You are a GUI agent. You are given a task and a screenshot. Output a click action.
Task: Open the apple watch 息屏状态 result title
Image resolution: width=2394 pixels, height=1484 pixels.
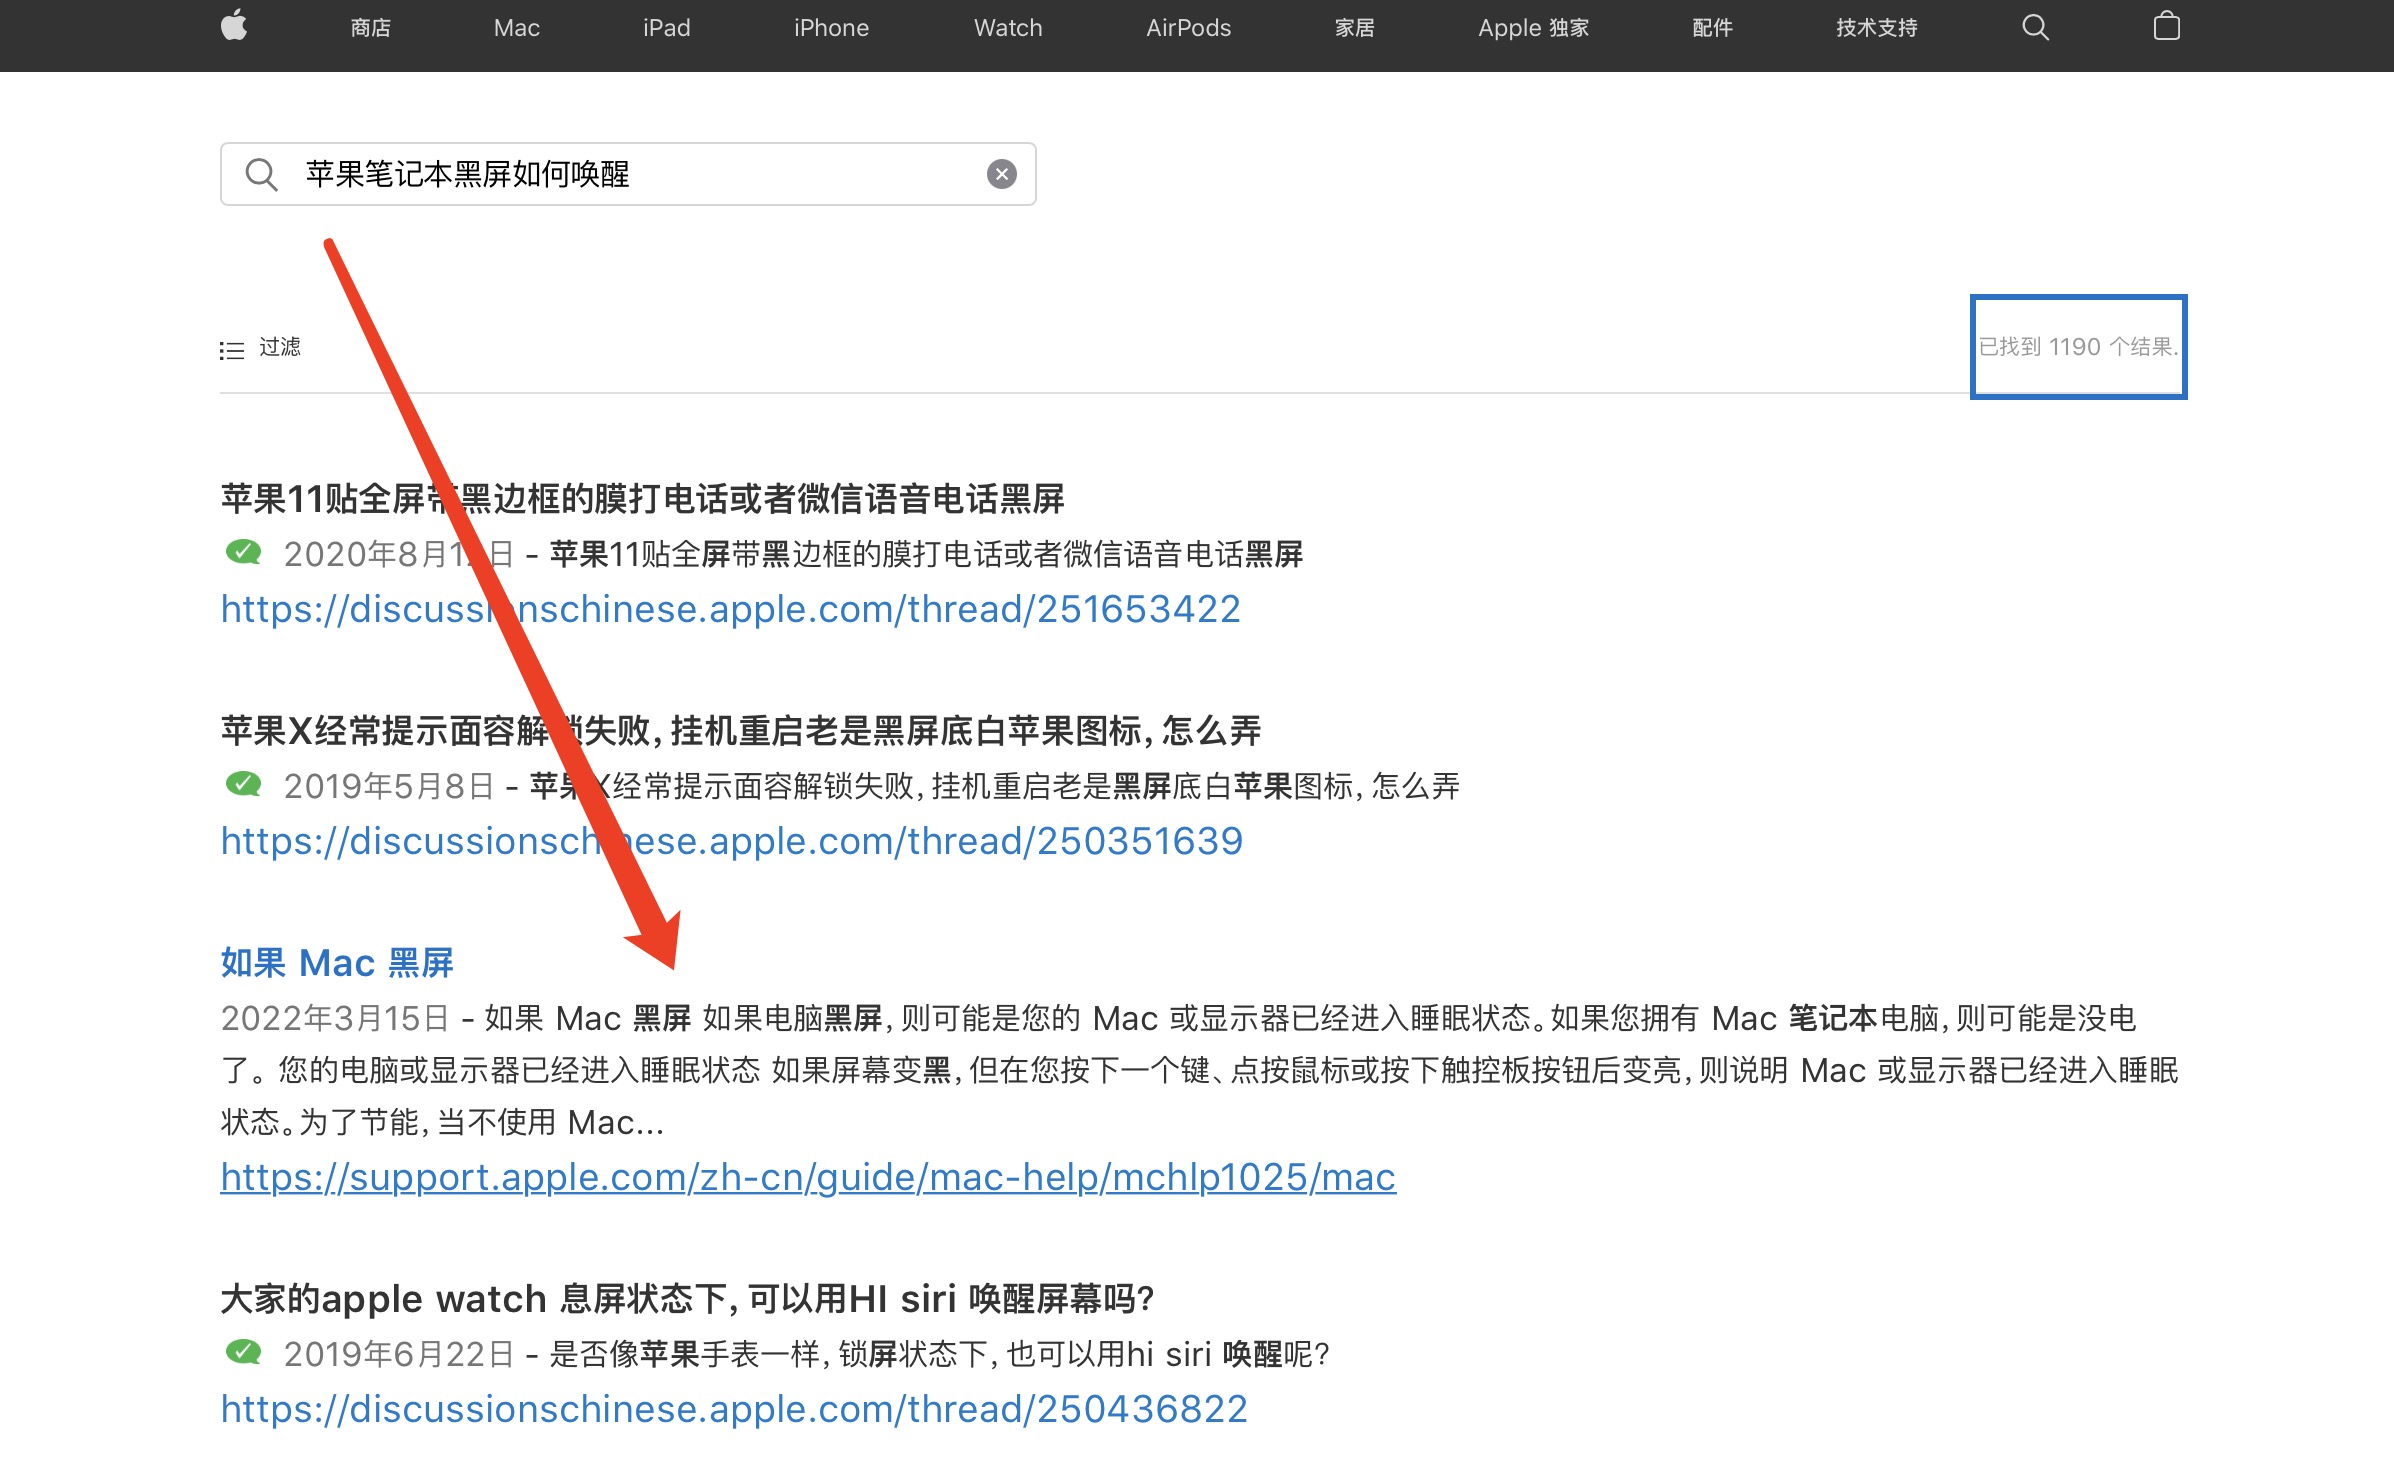(687, 1298)
